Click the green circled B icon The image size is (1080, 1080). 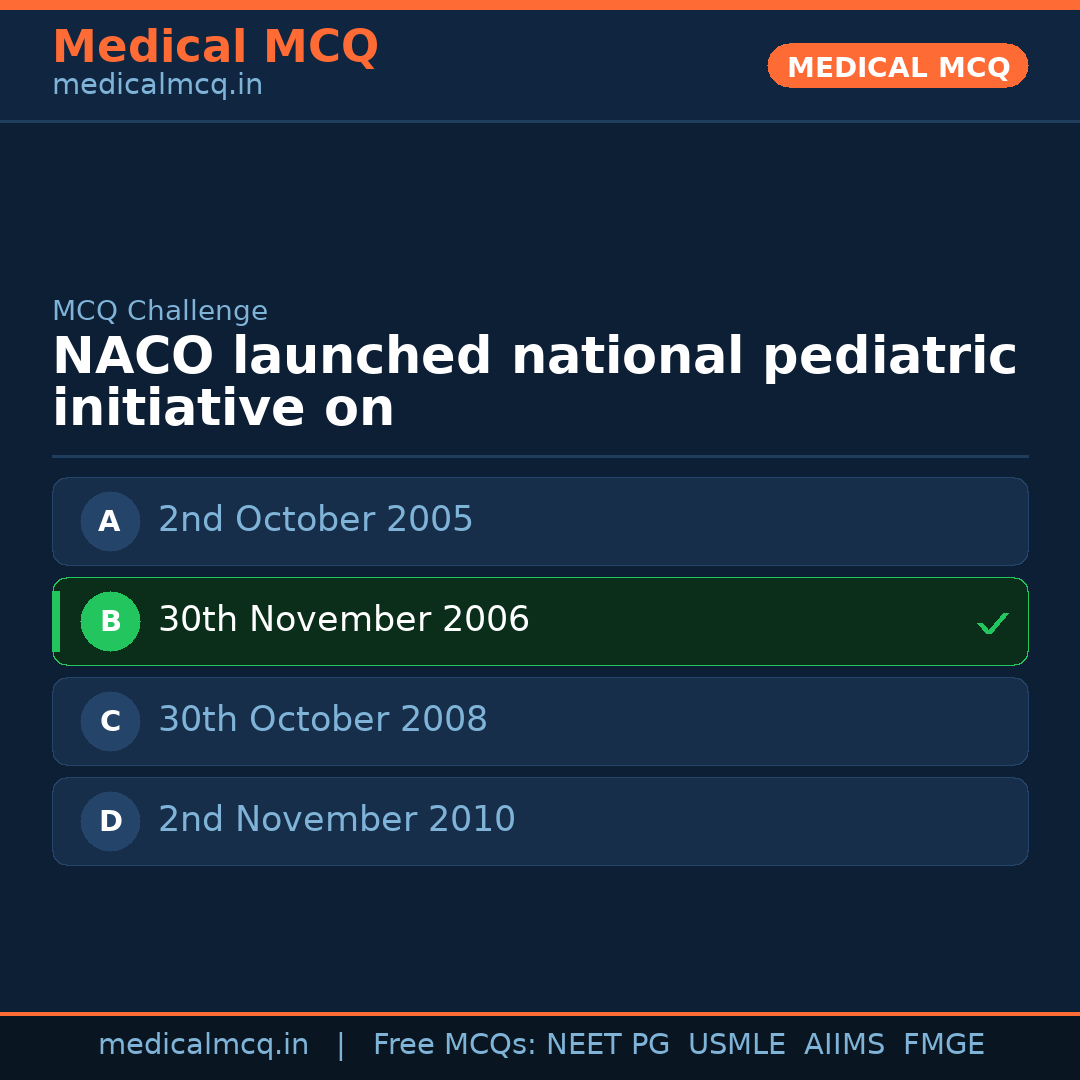110,621
